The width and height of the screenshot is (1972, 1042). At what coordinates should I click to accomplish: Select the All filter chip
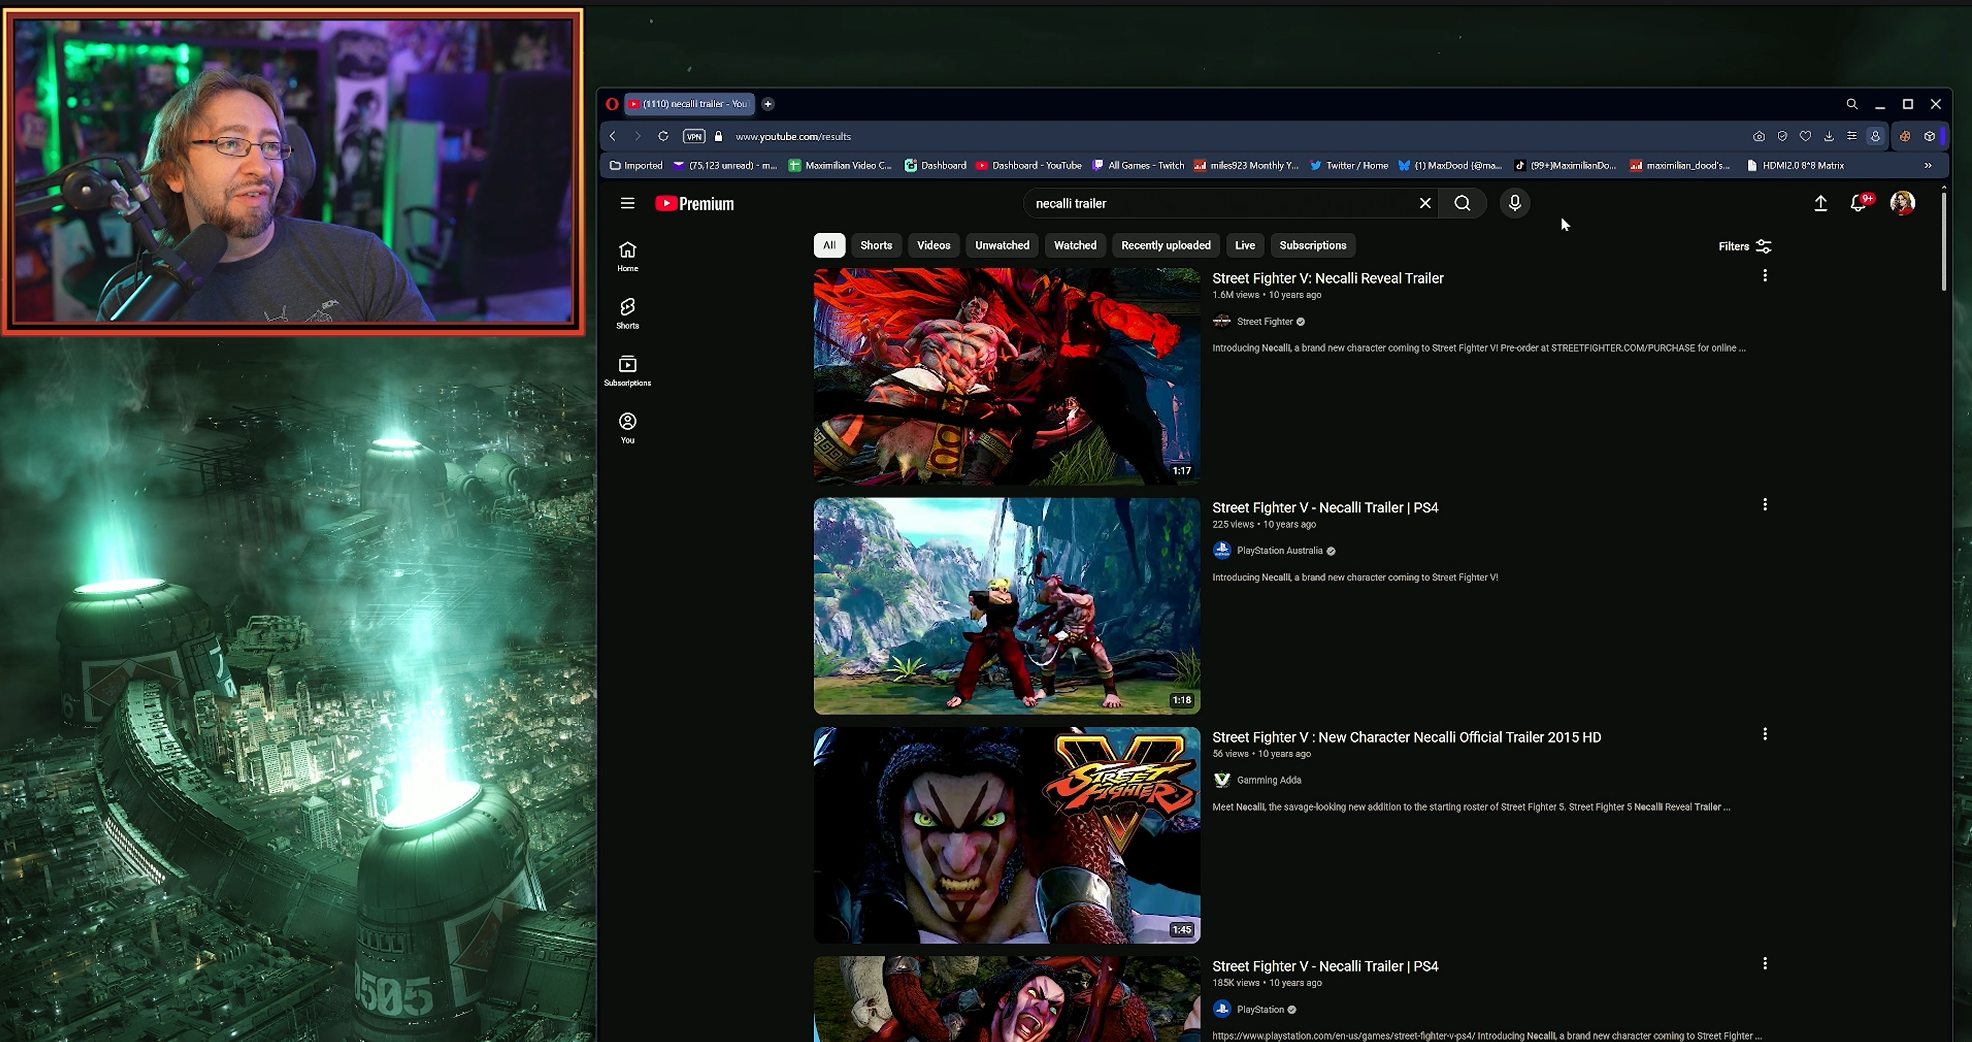[x=829, y=245]
